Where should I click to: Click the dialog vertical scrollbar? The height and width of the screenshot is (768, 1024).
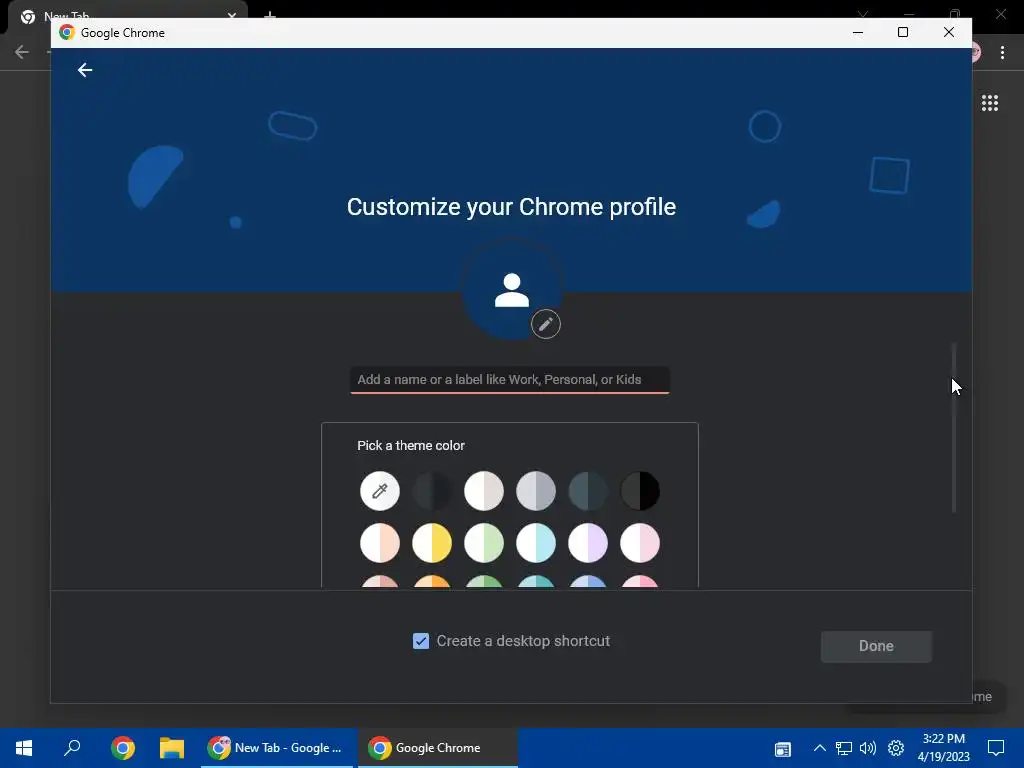pyautogui.click(x=953, y=428)
